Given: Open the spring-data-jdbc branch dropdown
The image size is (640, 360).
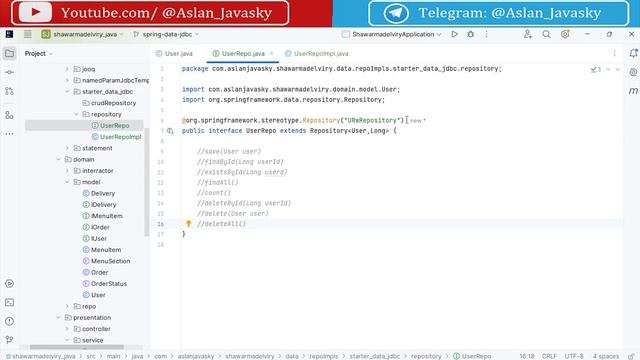Looking at the screenshot, I should 166,34.
